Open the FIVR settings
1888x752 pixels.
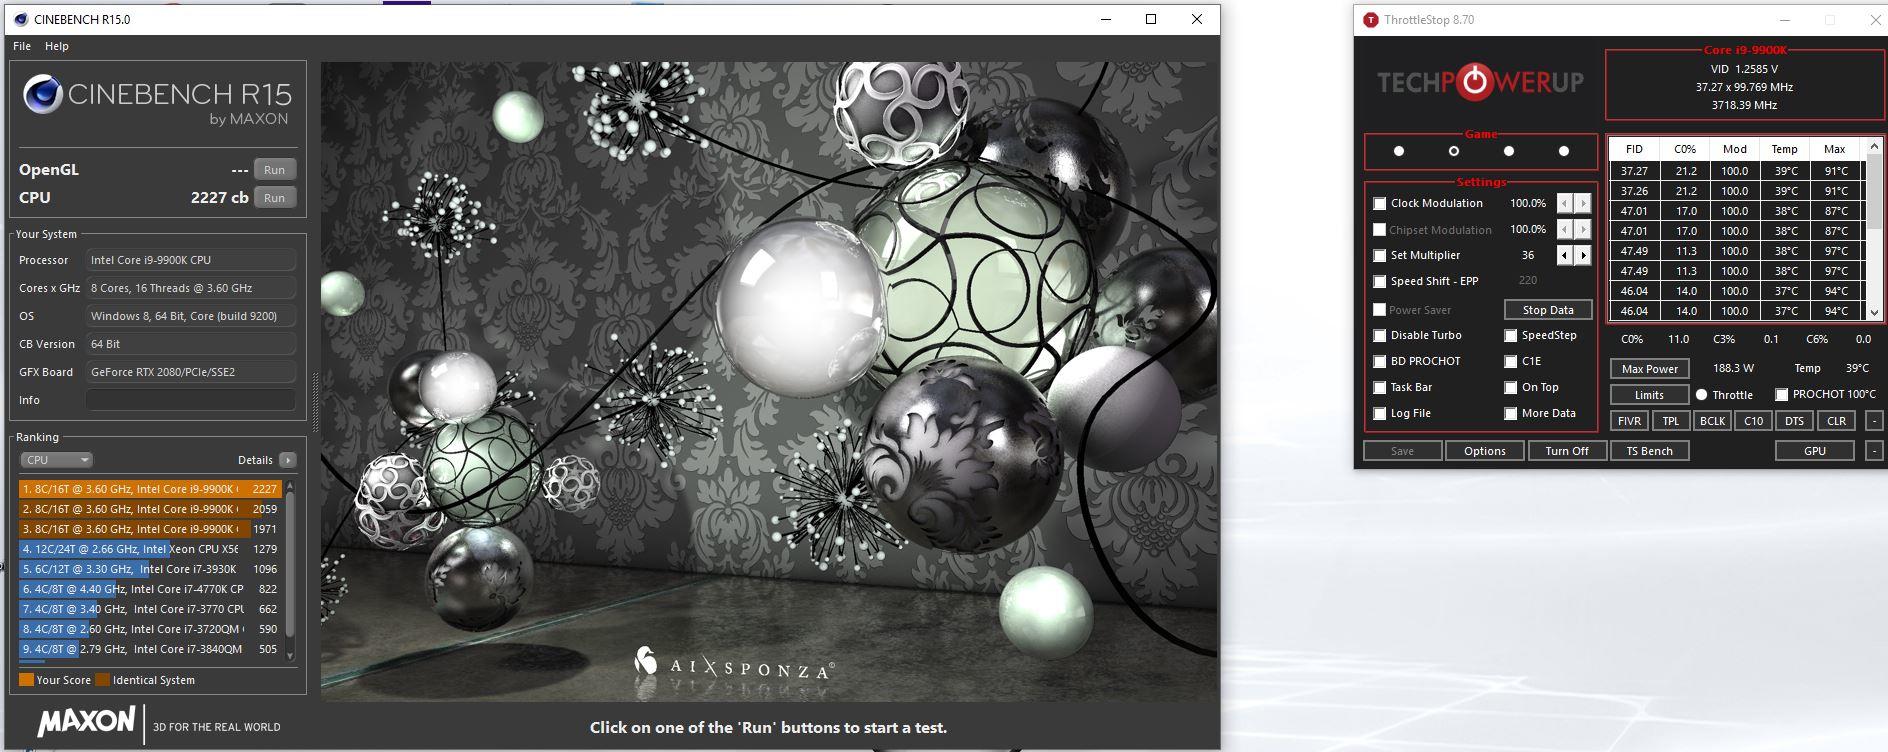1630,421
